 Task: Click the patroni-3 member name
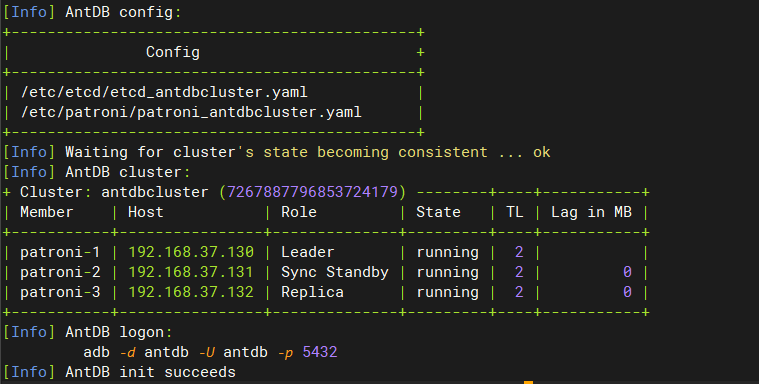[x=60, y=292]
